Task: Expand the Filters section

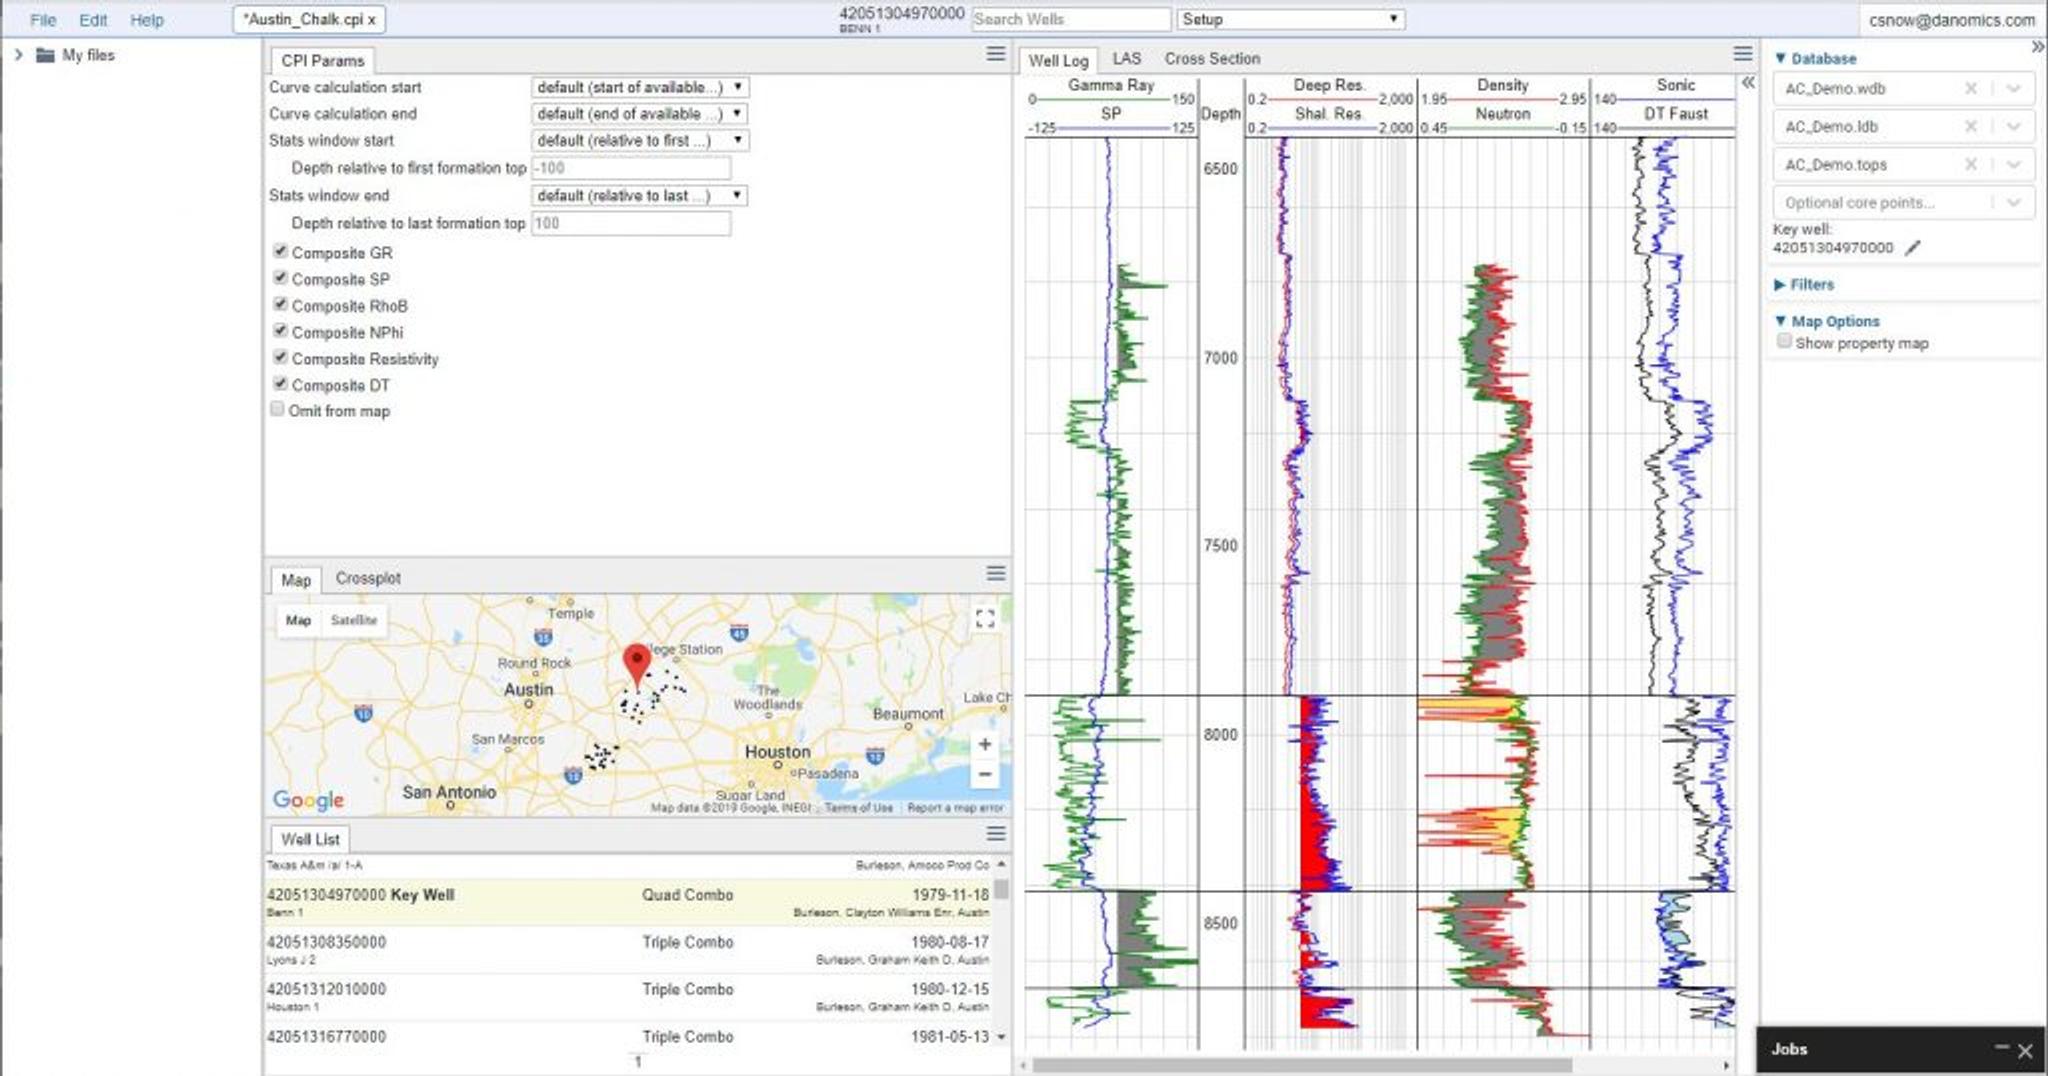Action: [1811, 285]
